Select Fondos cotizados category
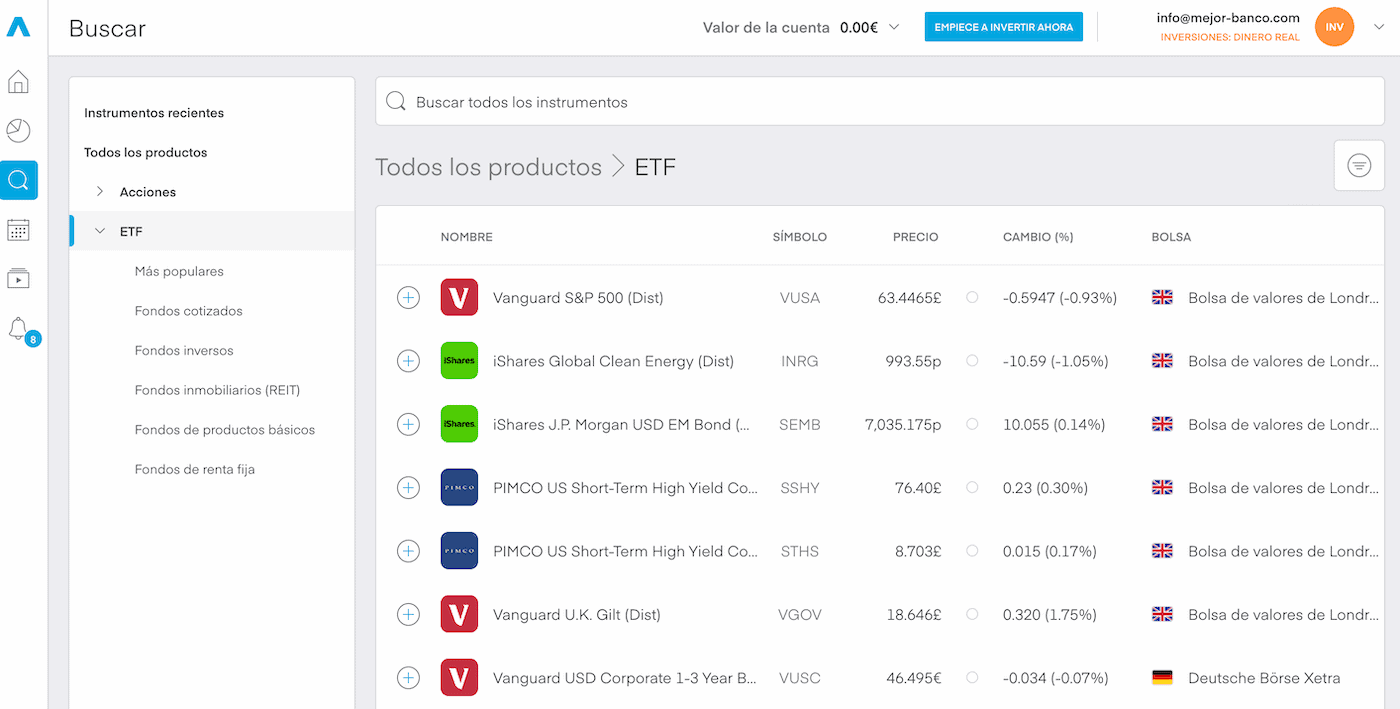Viewport: 1400px width, 709px height. pos(188,311)
